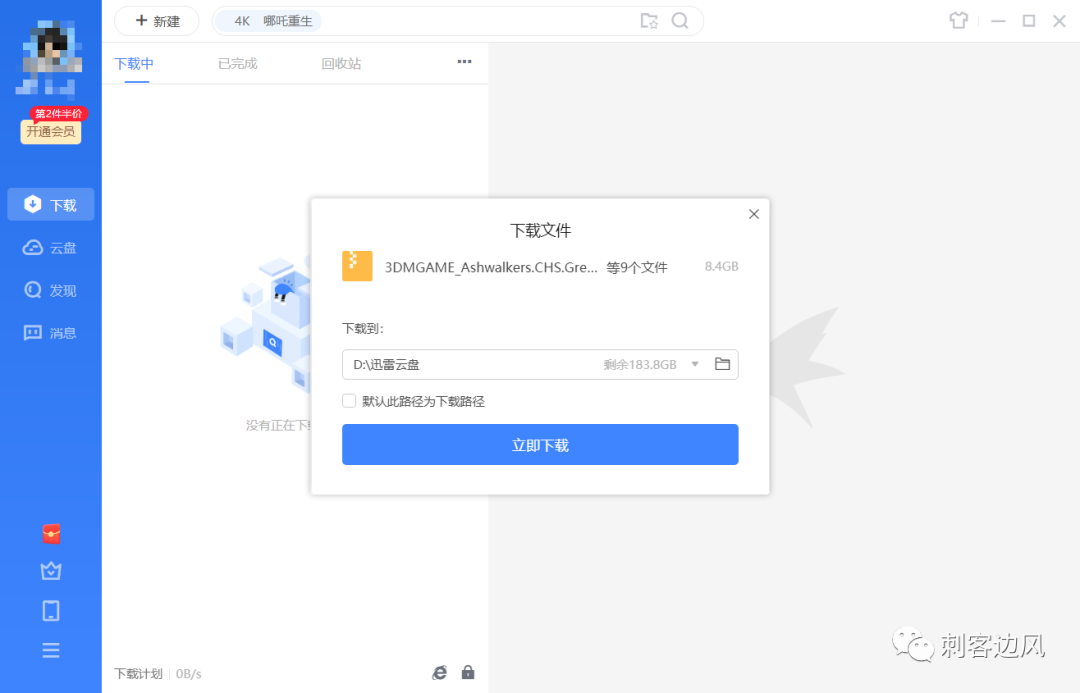This screenshot has height=693, width=1080.
Task: Click the browser icon in status bar
Action: coord(439,672)
